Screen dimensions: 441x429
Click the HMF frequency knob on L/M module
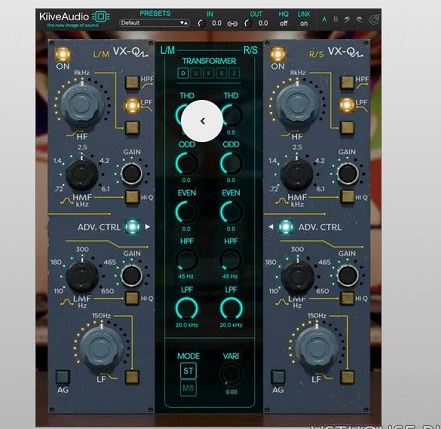(x=82, y=174)
